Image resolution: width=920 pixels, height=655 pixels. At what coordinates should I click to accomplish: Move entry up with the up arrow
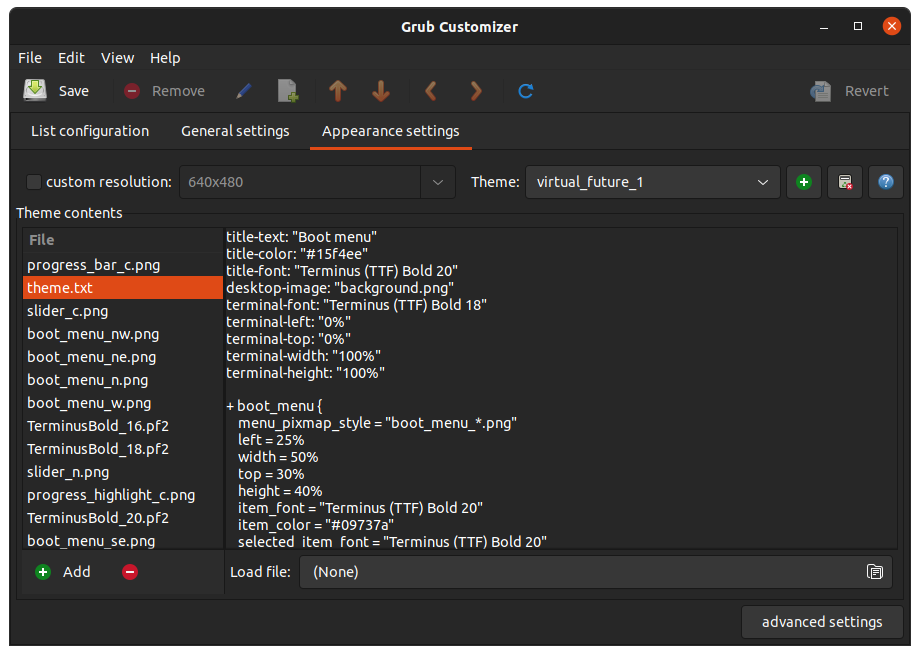(x=337, y=91)
